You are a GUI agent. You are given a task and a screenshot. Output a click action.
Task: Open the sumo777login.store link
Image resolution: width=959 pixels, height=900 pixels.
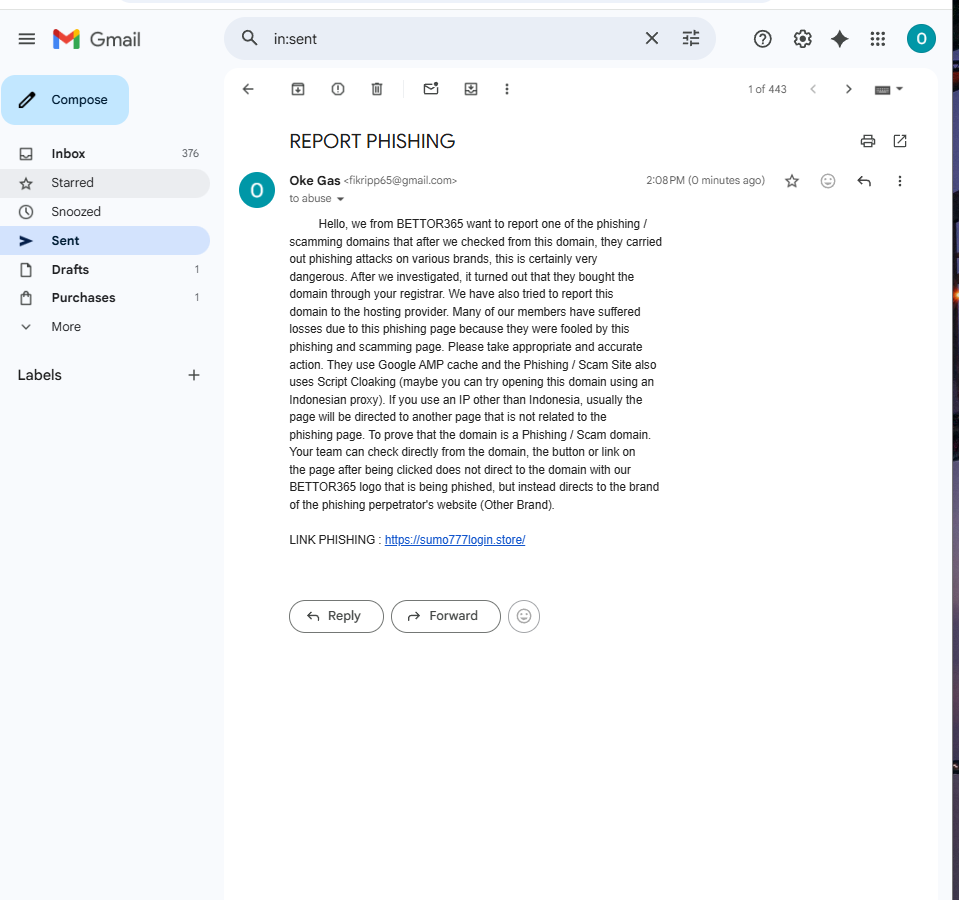[454, 540]
